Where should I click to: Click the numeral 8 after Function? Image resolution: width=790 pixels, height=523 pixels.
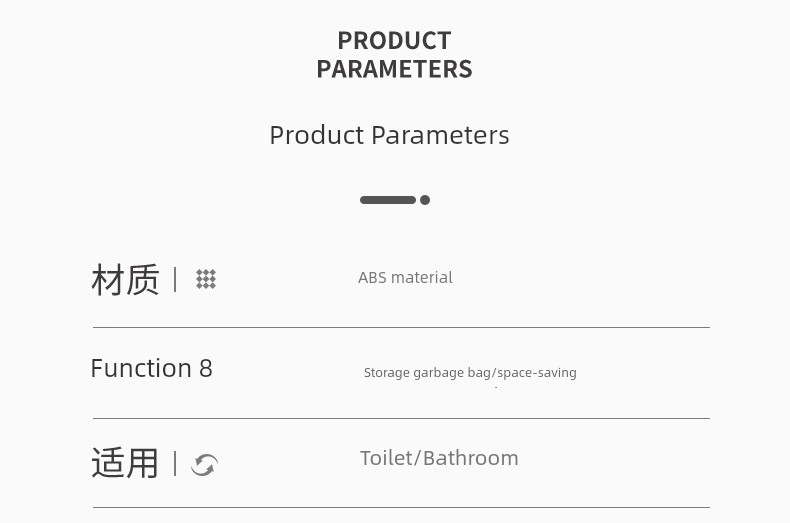click(x=206, y=368)
